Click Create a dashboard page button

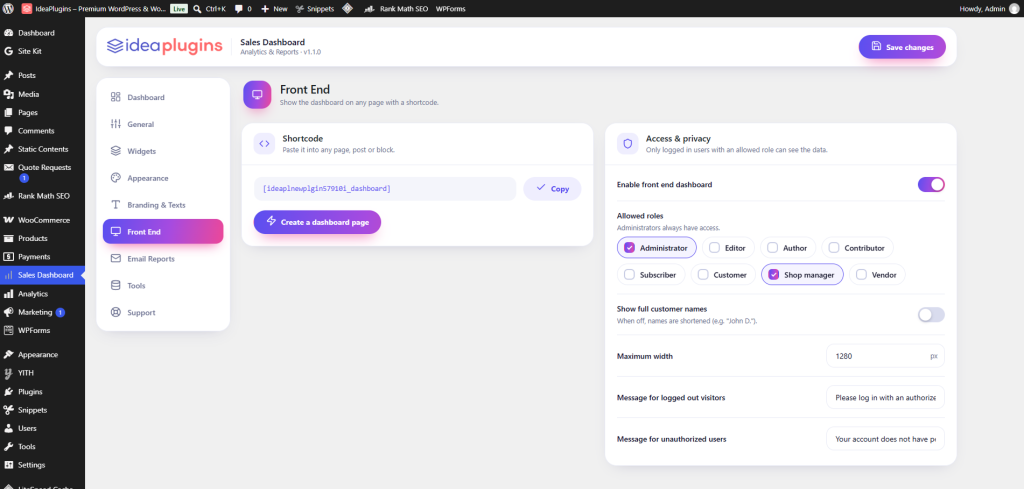point(317,222)
